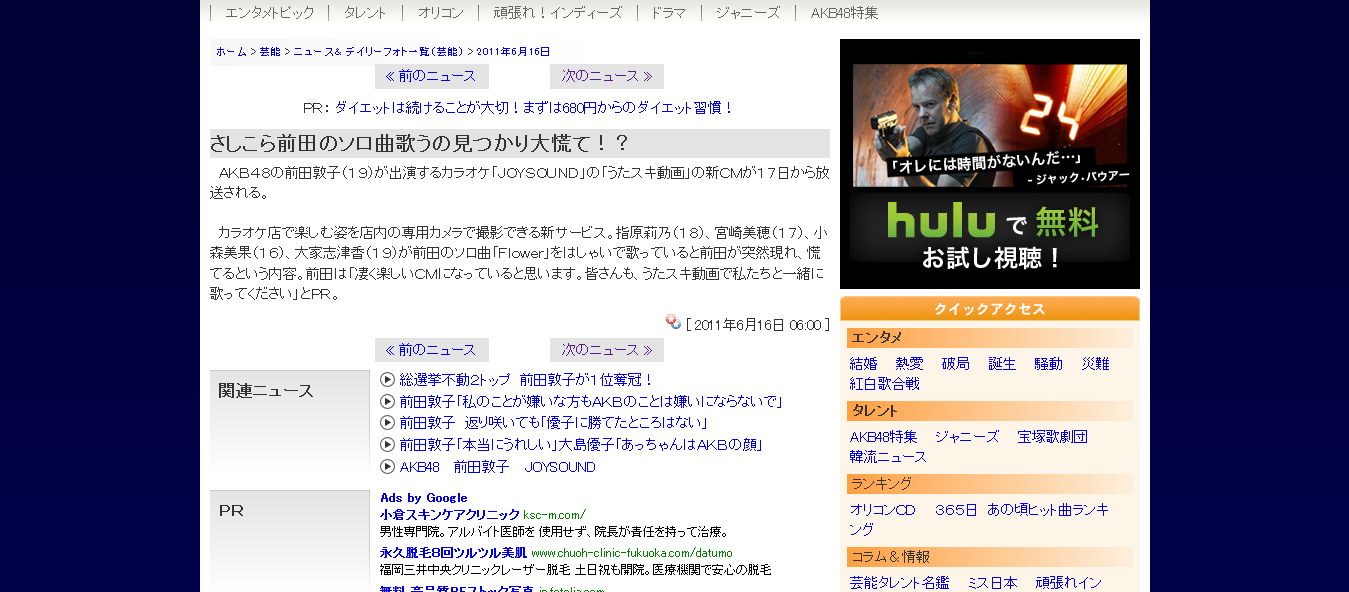Open the PR diet habit ad link
The image size is (1349, 592).
[x=535, y=108]
